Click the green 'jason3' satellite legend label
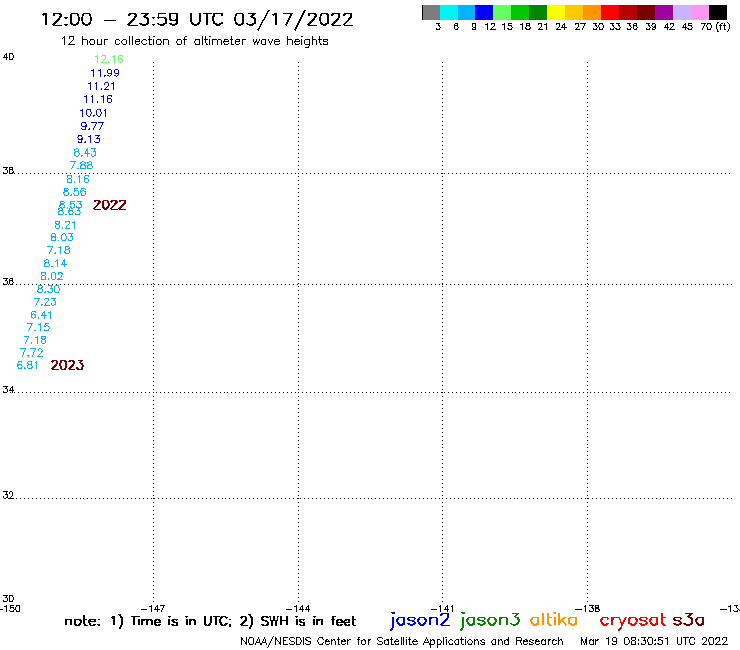 point(490,620)
